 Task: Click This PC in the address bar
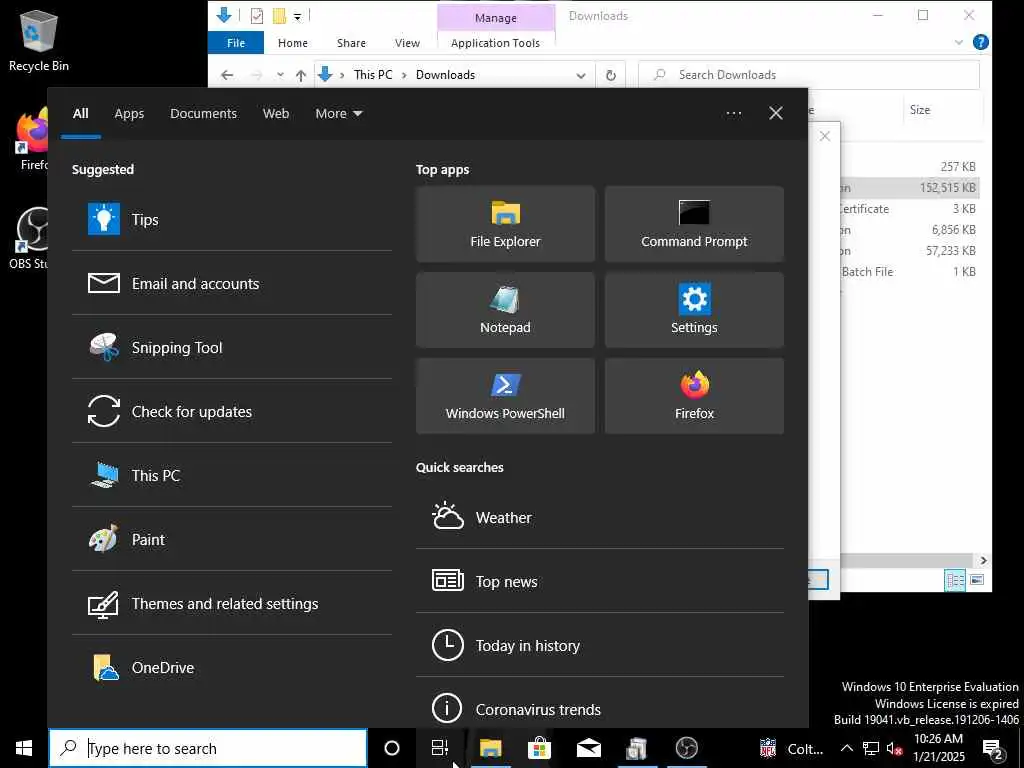[x=373, y=75]
